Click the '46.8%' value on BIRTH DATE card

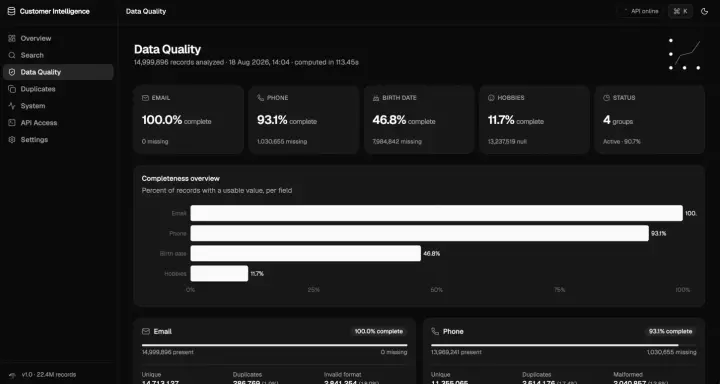tap(389, 120)
